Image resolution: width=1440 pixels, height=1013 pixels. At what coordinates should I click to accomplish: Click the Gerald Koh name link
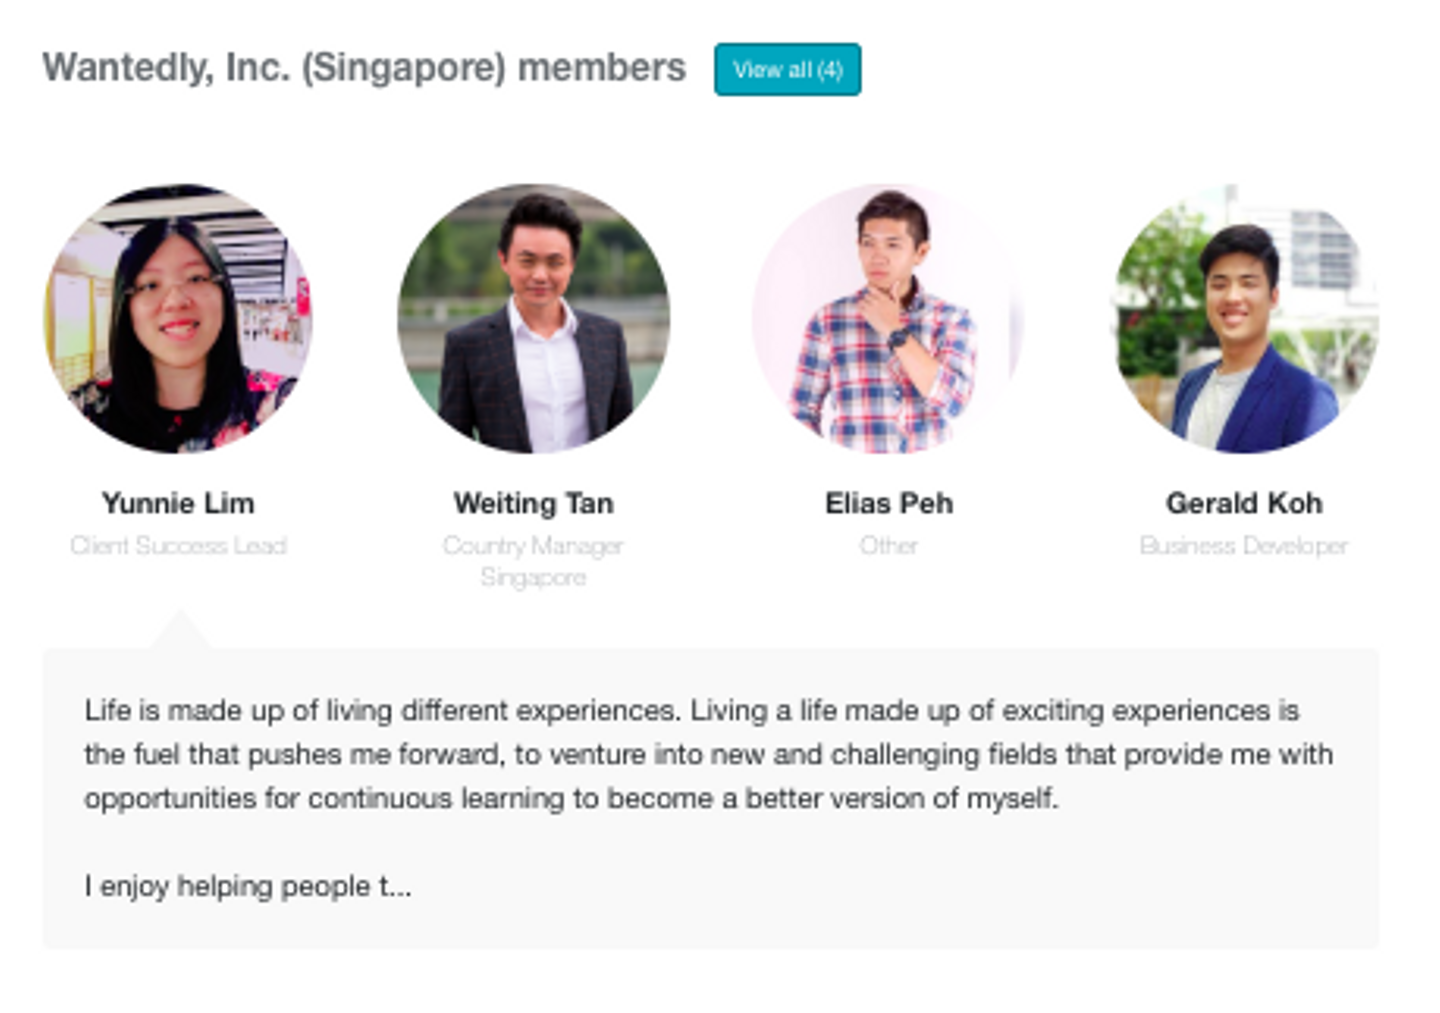coord(1244,503)
